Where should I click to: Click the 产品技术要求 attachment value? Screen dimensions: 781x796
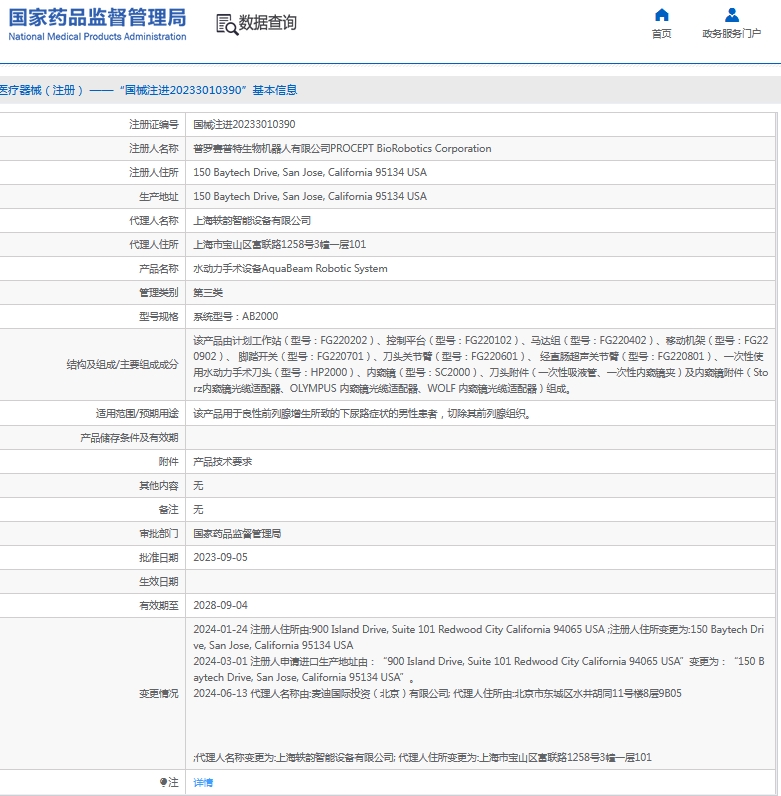(x=222, y=461)
